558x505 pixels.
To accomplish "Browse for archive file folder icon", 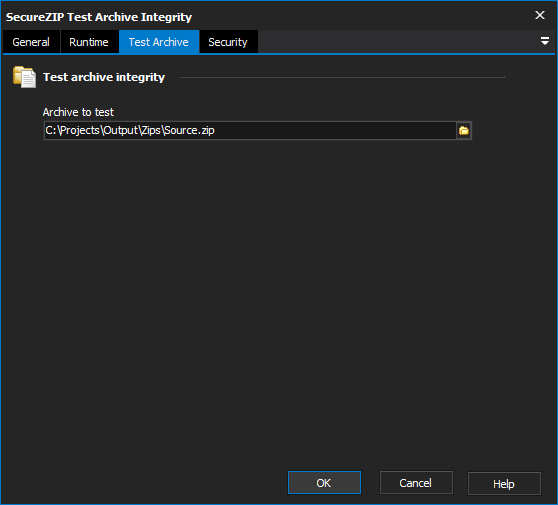I will coord(464,131).
